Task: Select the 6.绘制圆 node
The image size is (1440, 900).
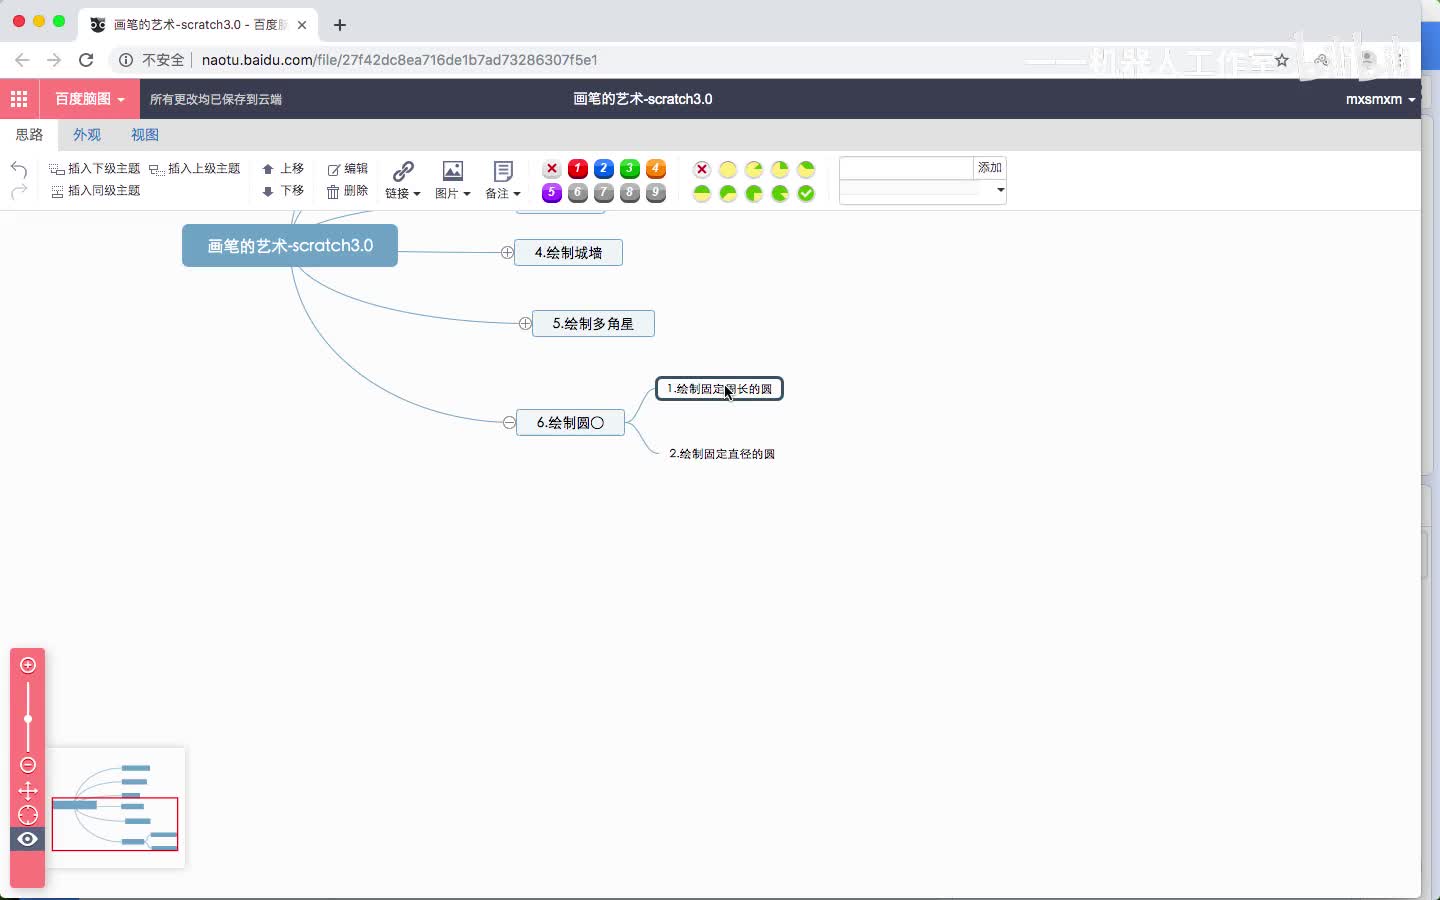Action: [570, 423]
